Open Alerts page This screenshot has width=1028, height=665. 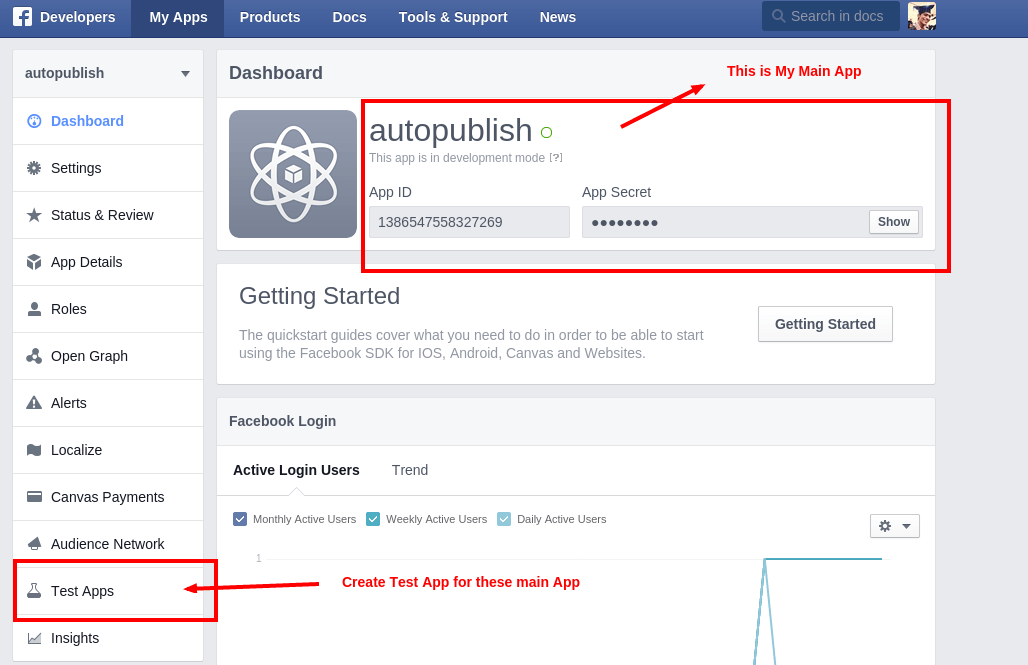coord(108,403)
